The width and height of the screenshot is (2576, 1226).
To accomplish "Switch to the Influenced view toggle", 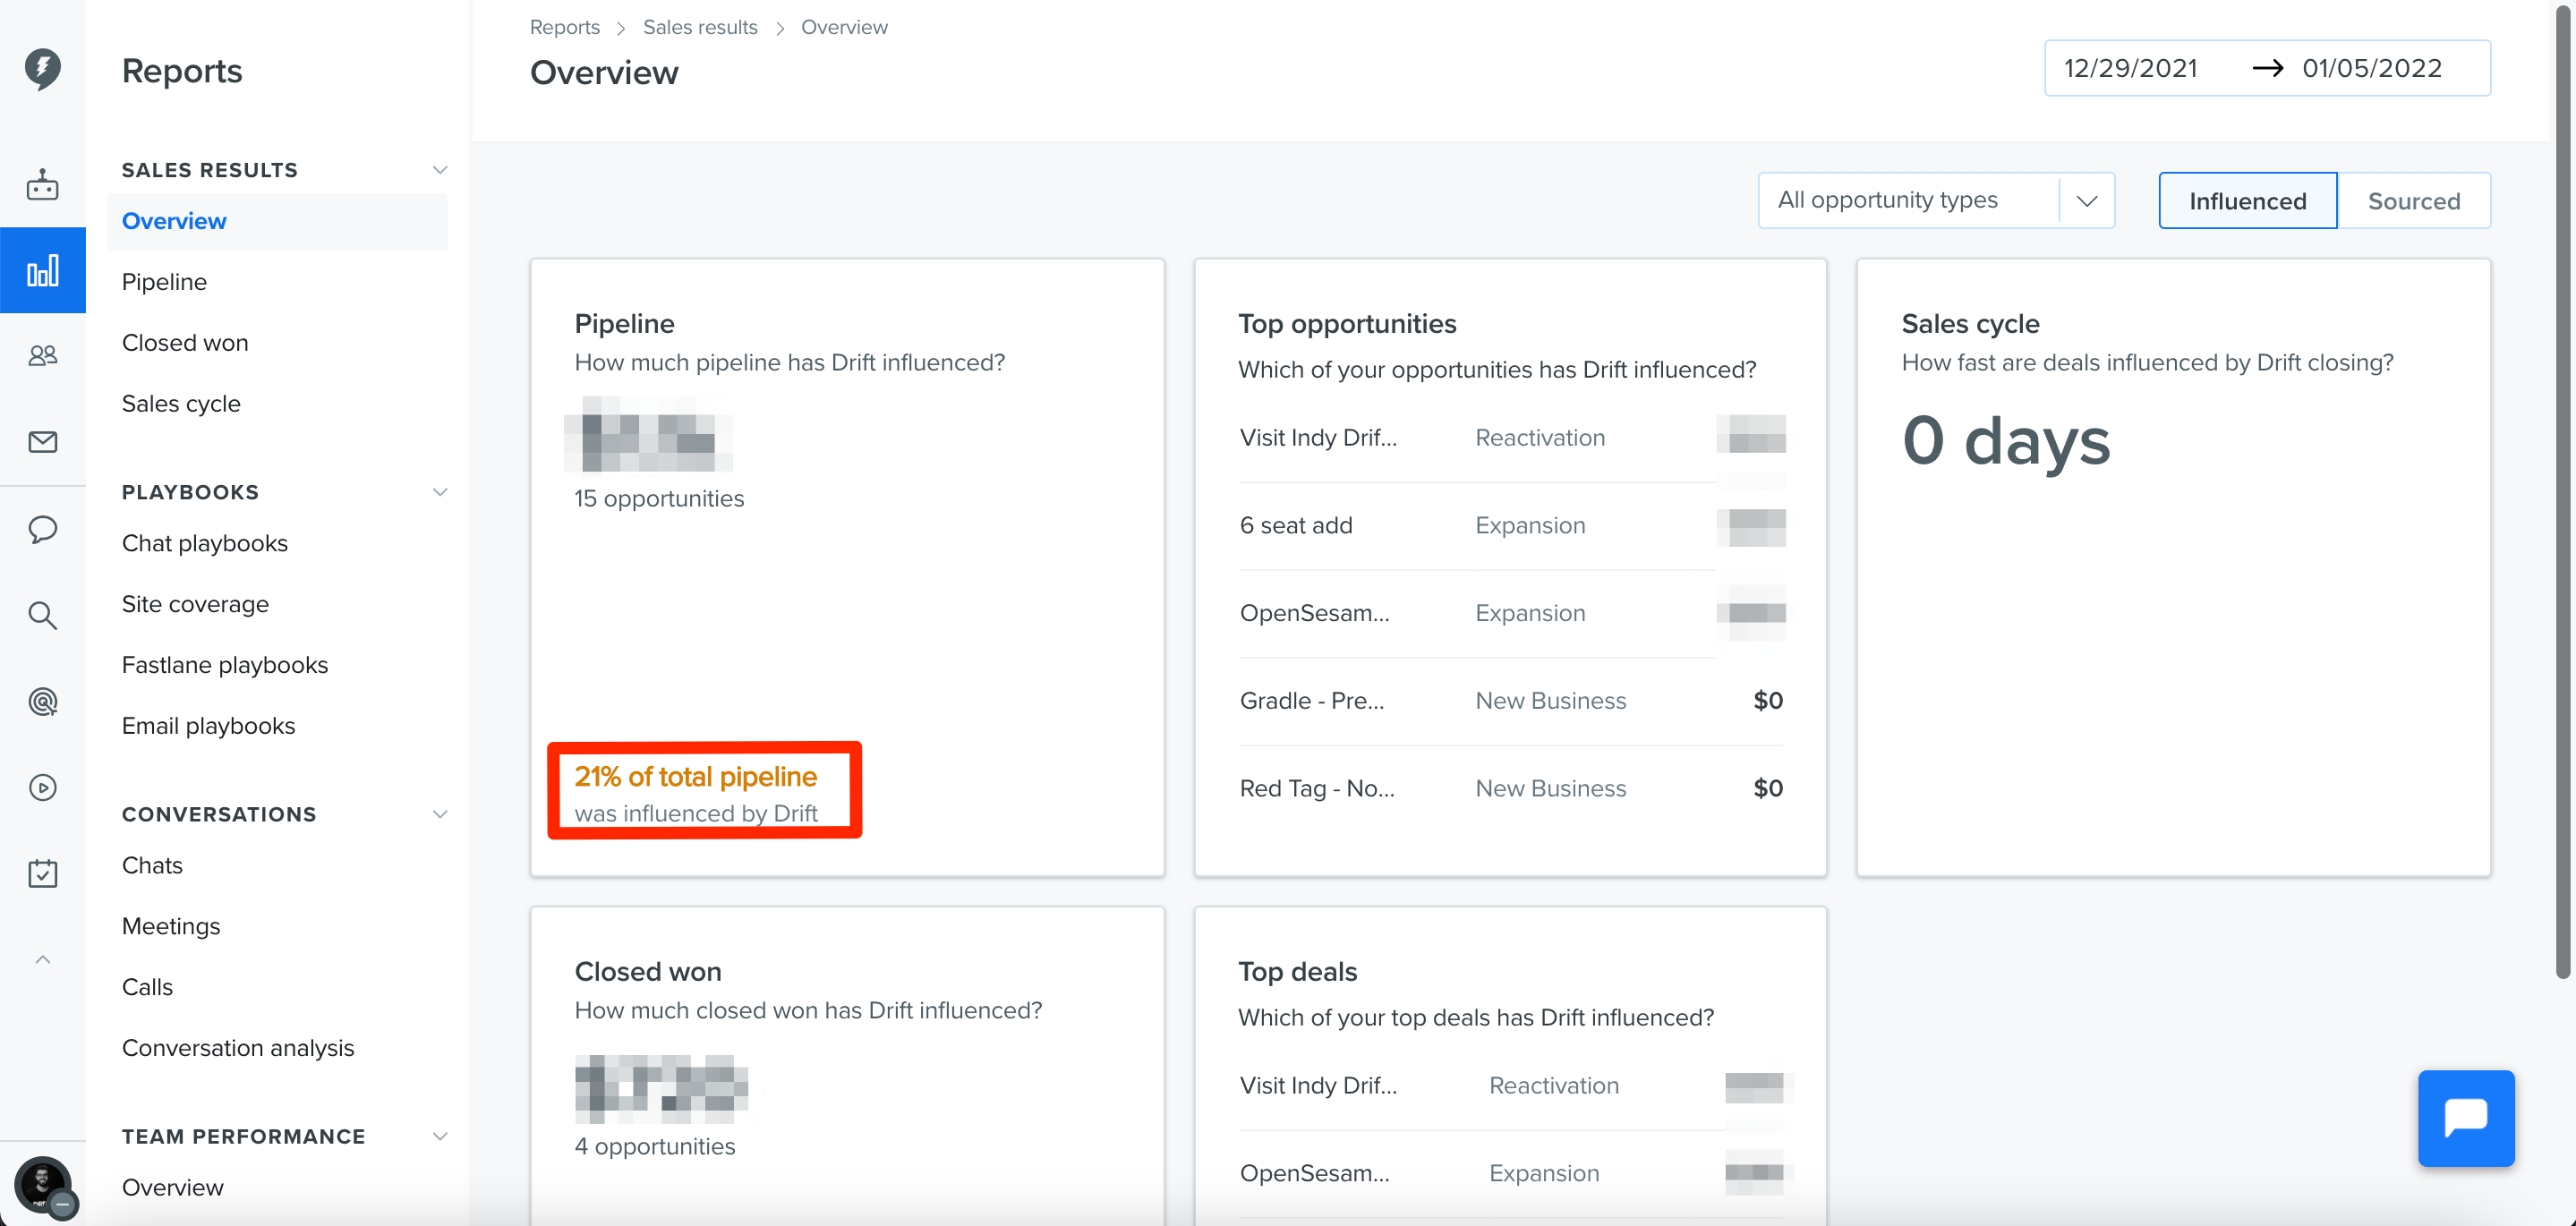I will tap(2247, 201).
